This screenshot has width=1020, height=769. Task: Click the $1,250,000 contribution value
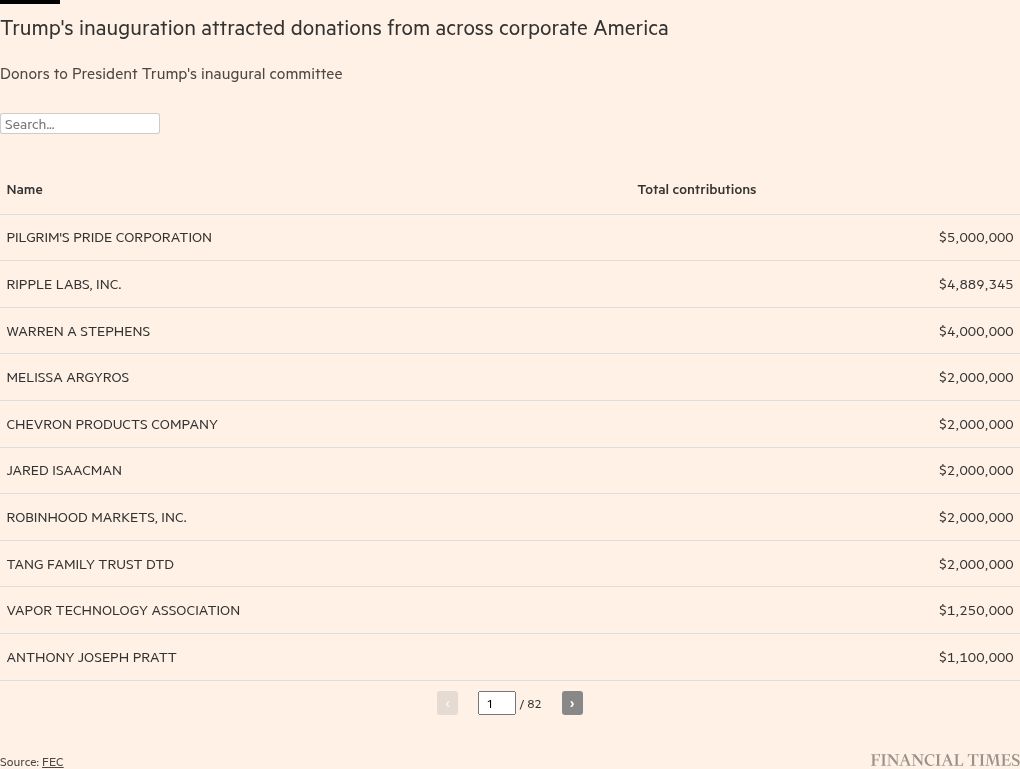click(x=976, y=610)
